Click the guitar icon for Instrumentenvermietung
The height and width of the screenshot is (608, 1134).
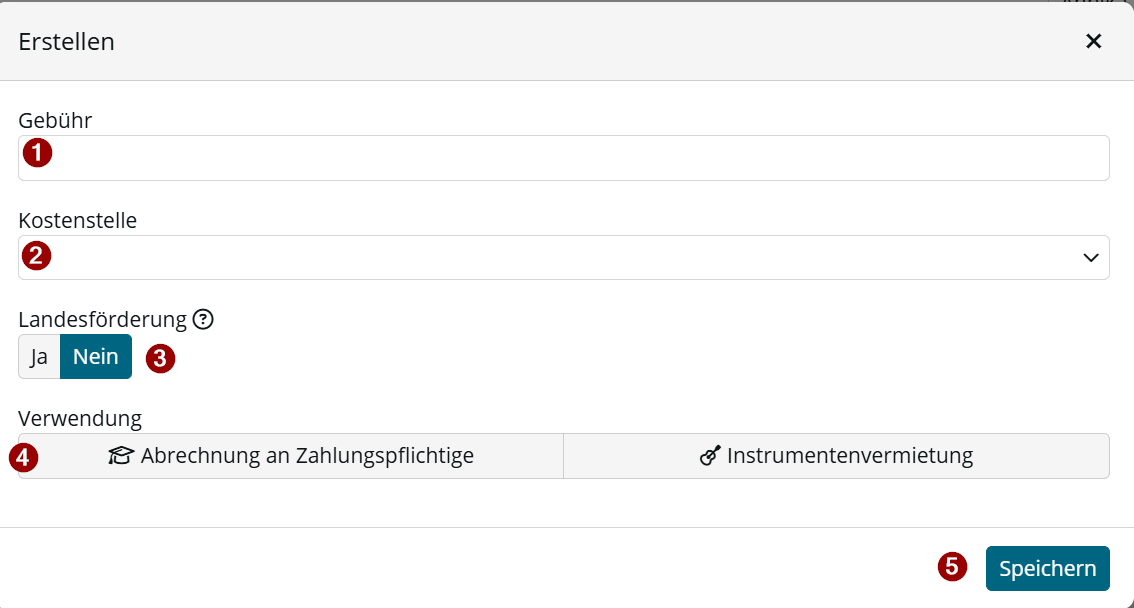710,455
